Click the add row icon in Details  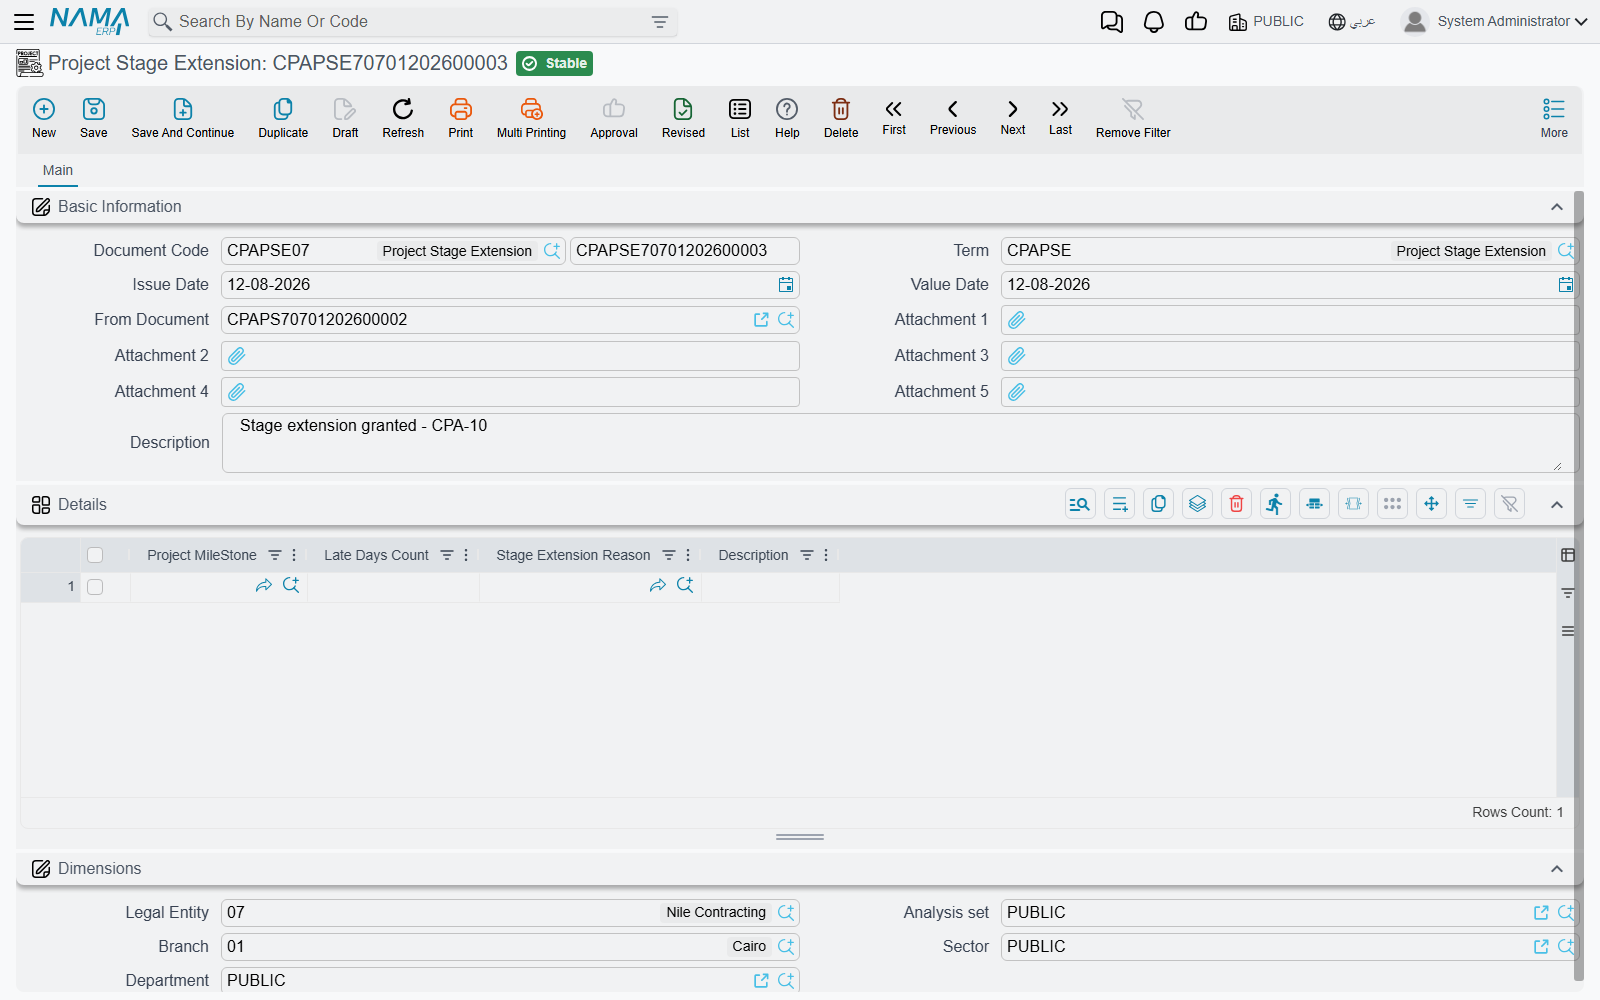[1119, 504]
